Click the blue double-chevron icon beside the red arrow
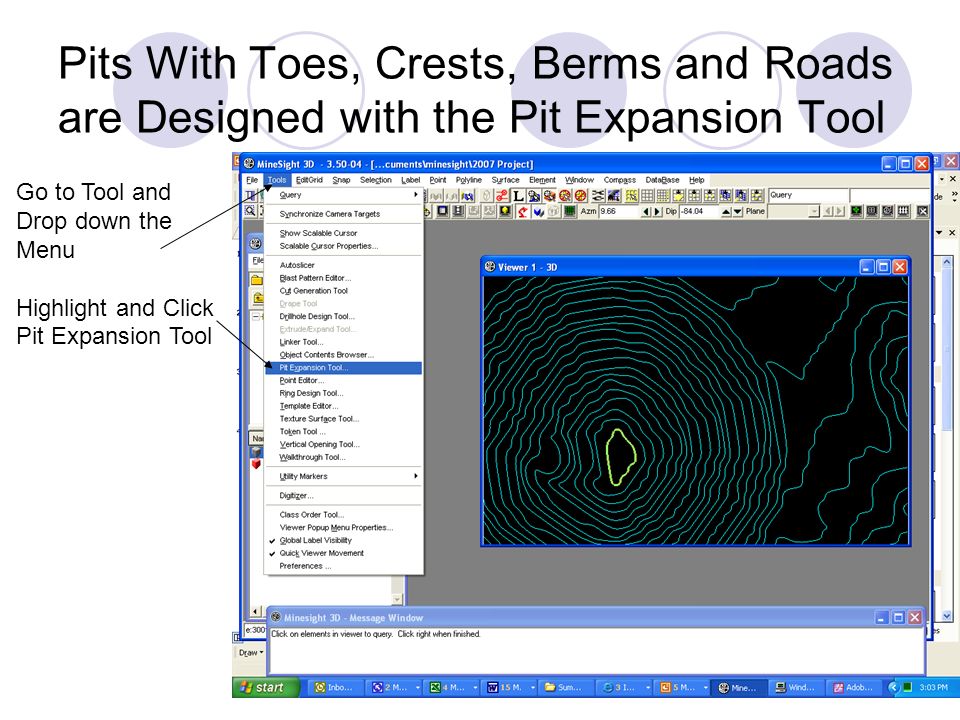Screen dimensions: 960x720 click(x=538, y=211)
